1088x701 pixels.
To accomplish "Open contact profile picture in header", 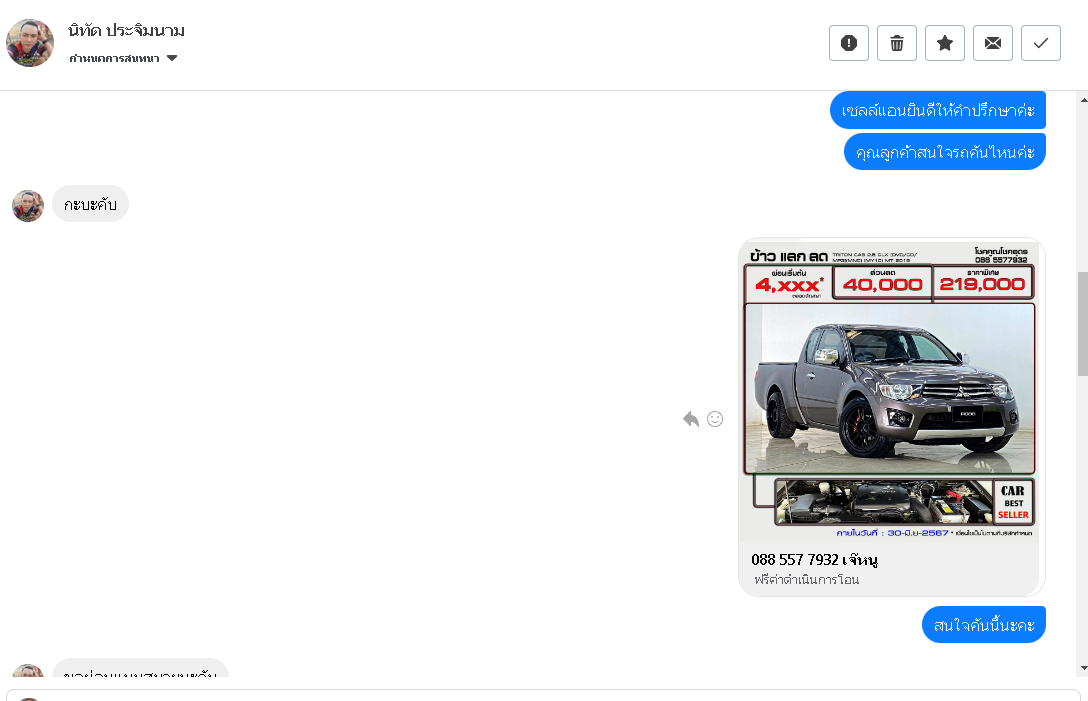I will point(30,43).
